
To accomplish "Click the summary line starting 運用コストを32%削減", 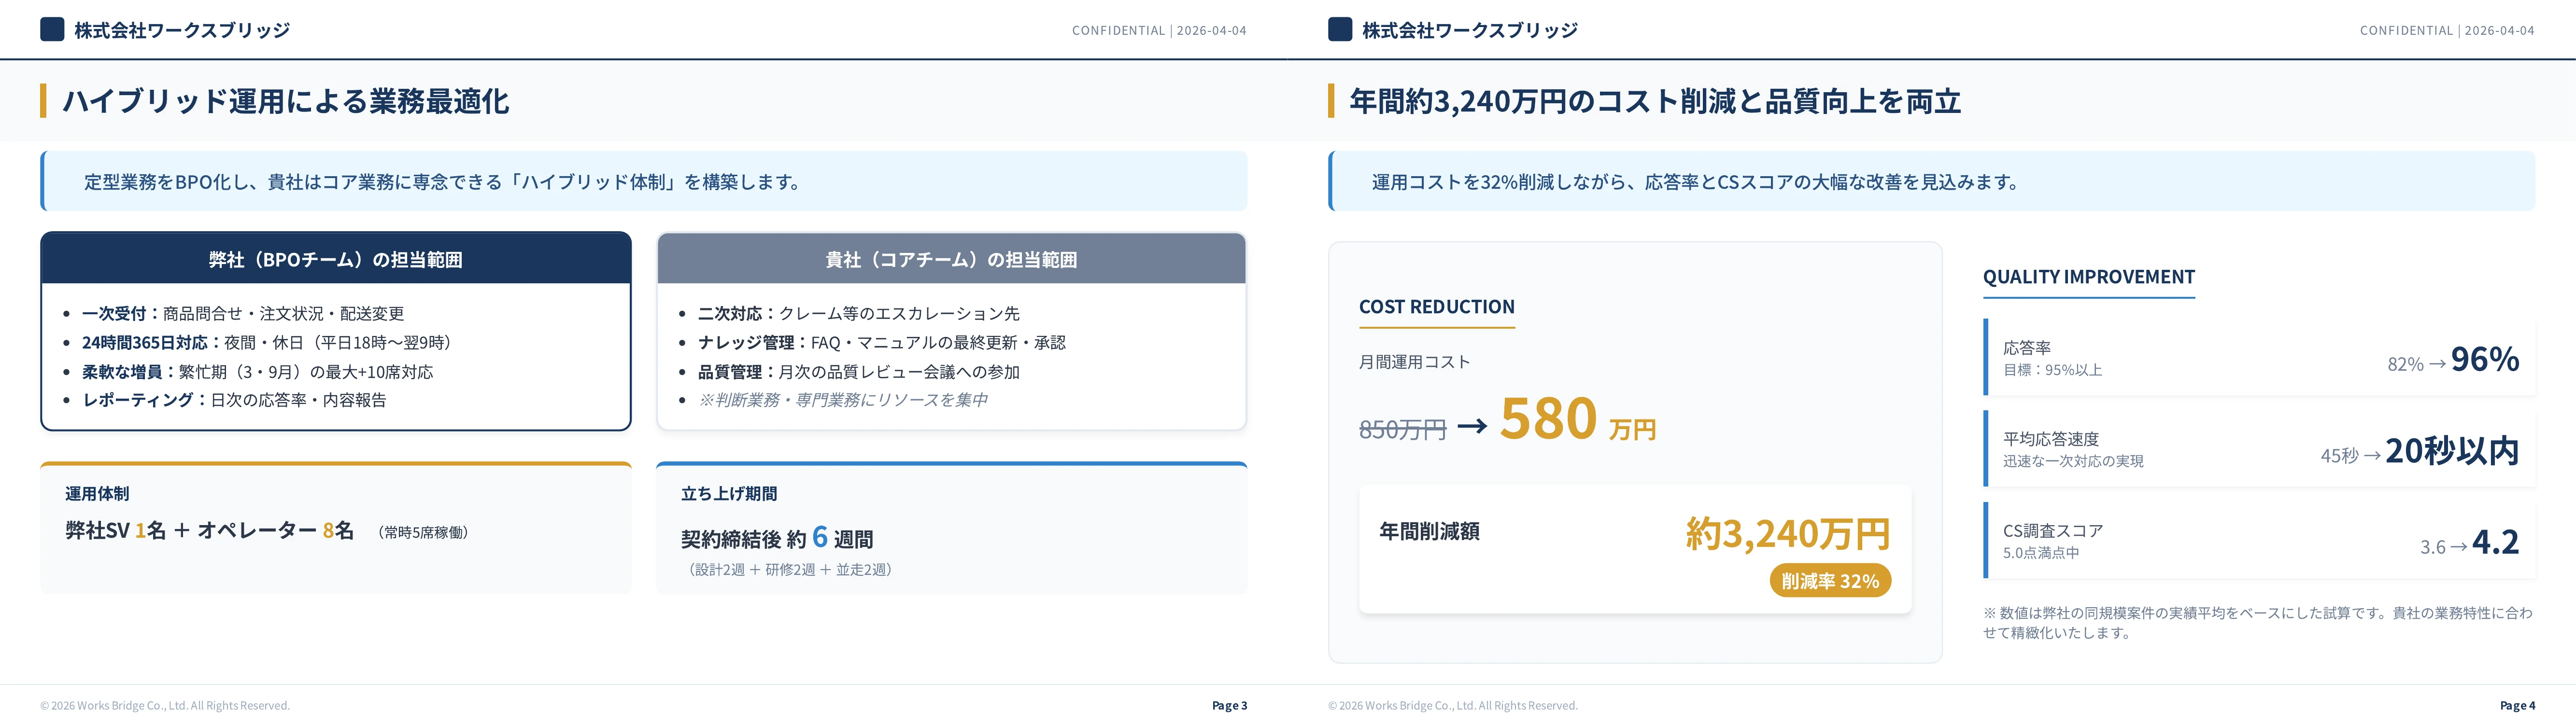I will (1696, 182).
